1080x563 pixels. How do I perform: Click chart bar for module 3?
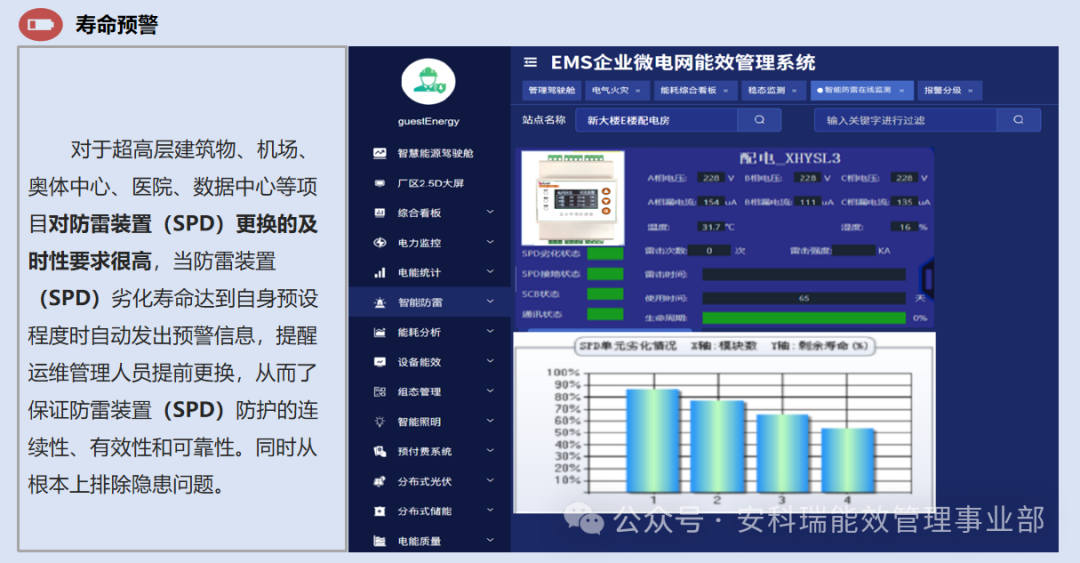(x=782, y=453)
